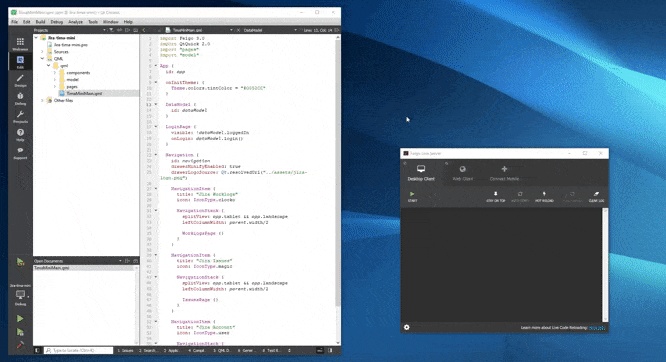Screen dimensions: 666x362
Task: Open the Debug mode icon in sidebar
Action: 20,99
